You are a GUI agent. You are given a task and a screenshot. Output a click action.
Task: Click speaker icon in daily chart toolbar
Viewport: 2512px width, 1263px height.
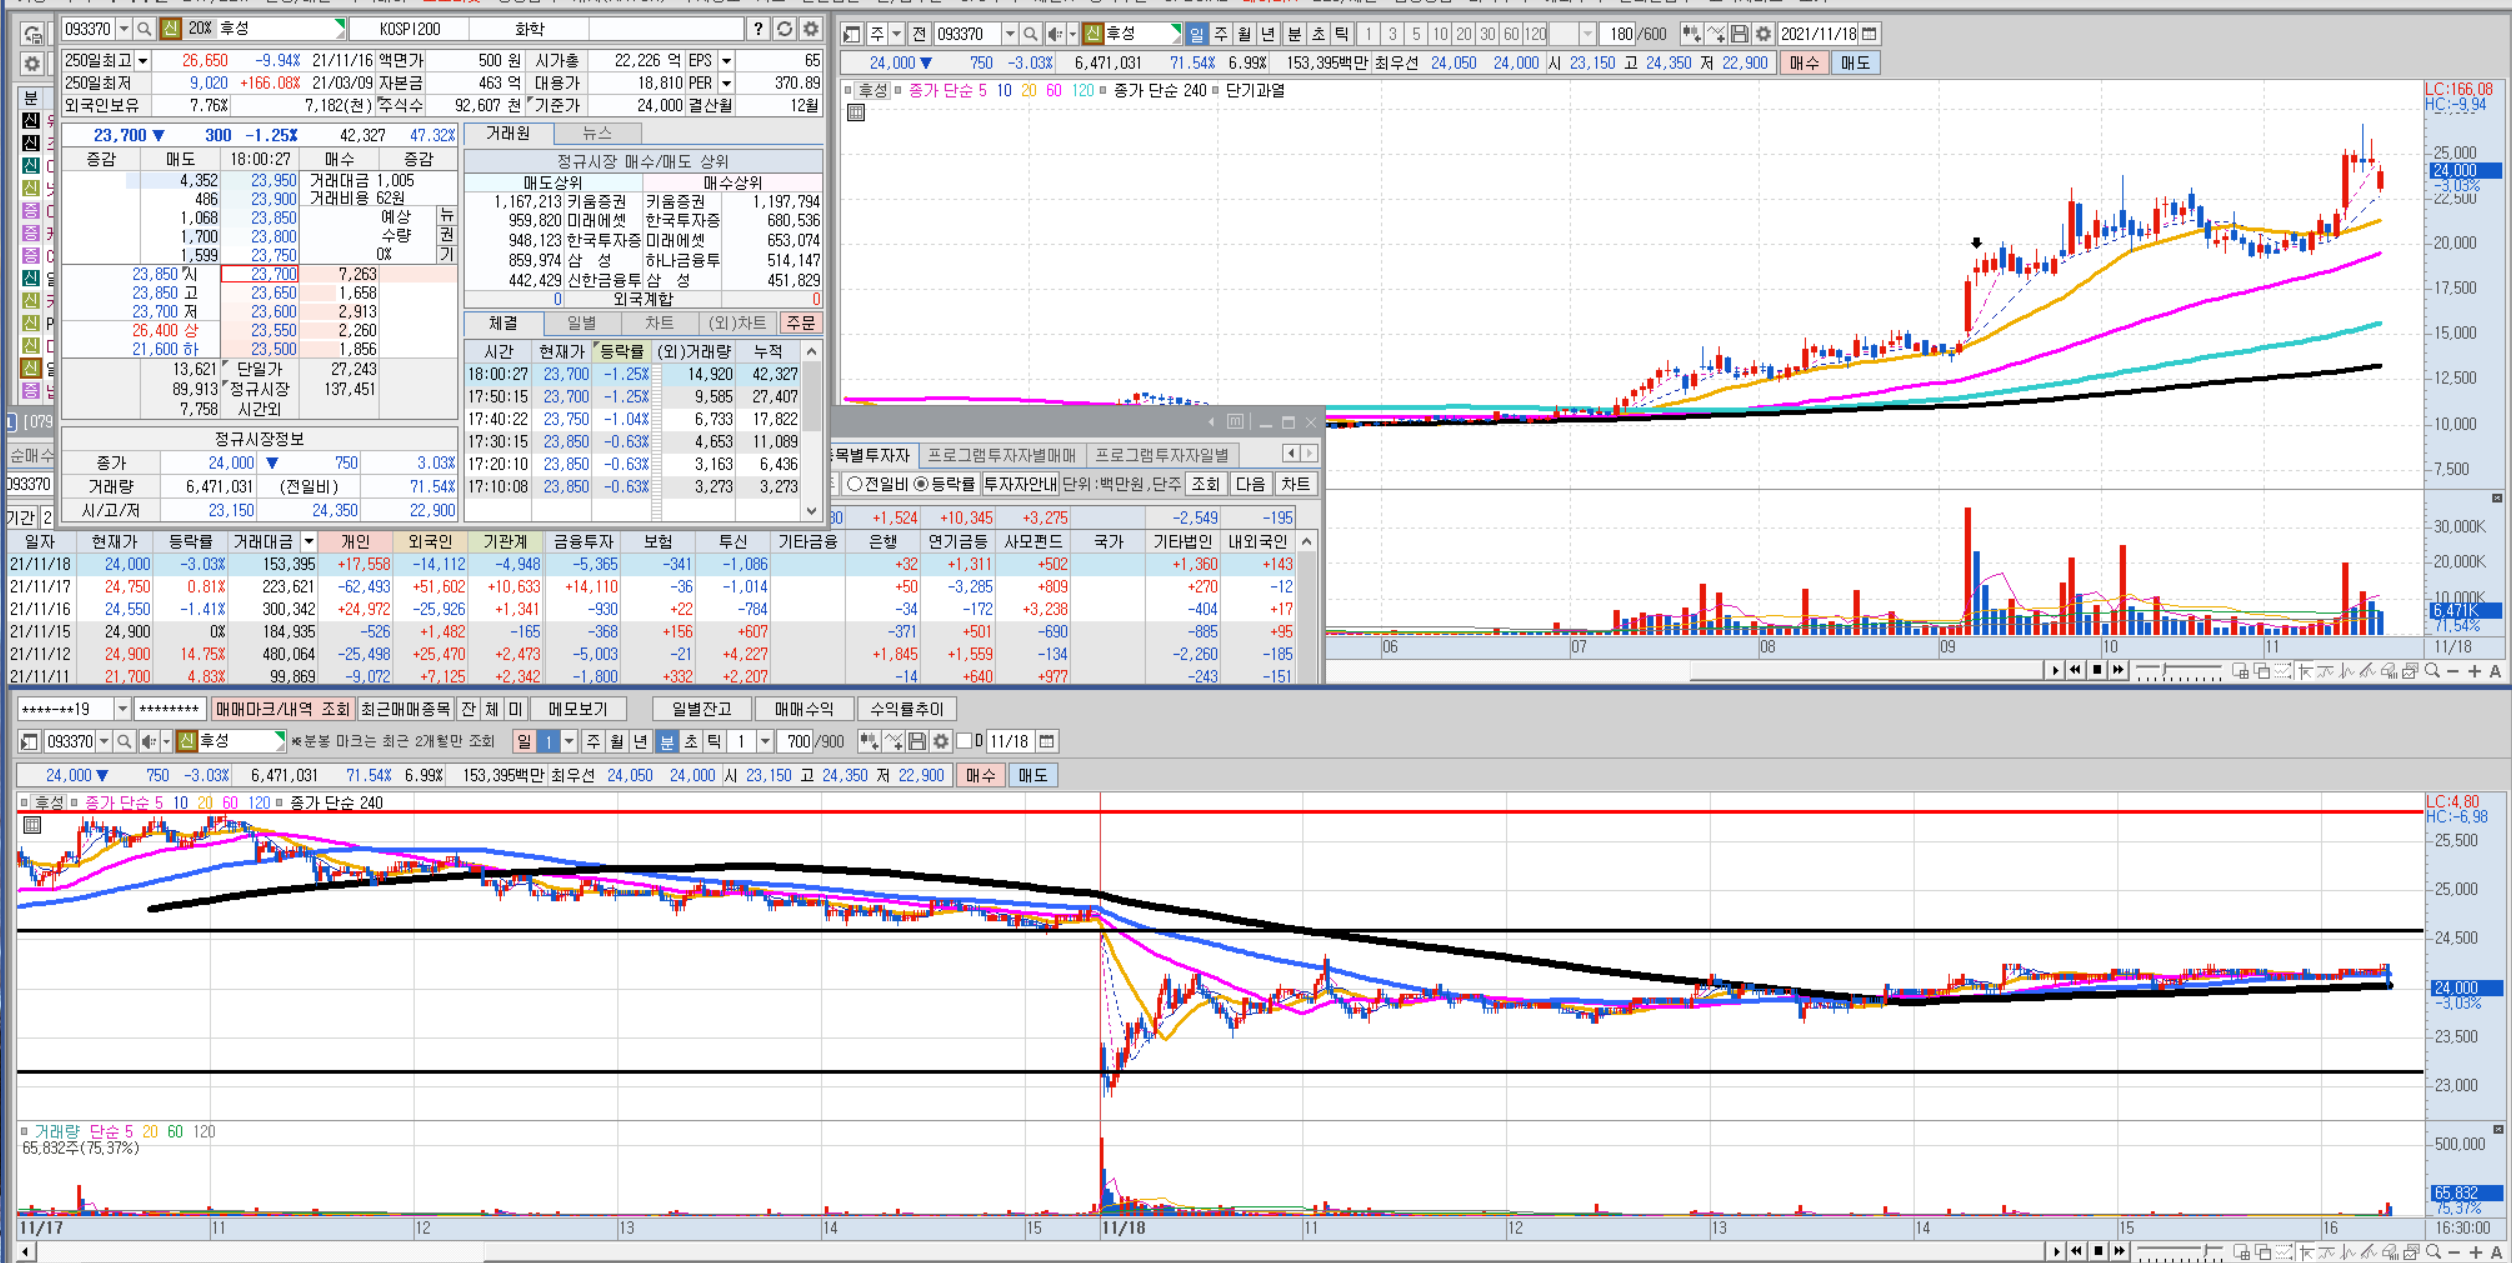click(x=1054, y=34)
